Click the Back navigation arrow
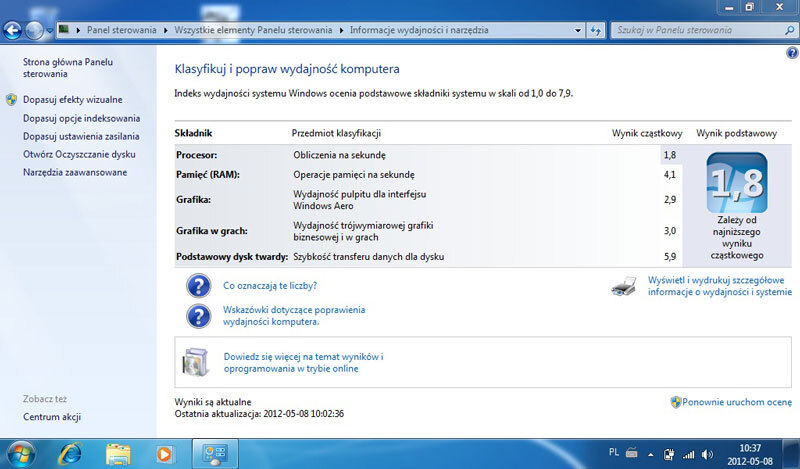Screen dimensions: 800x469 coord(14,30)
